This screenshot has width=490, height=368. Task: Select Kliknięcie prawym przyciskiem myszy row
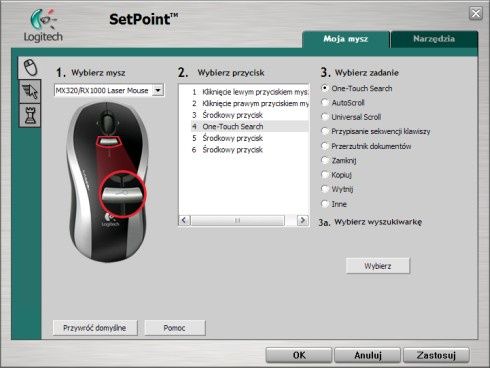tap(250, 104)
